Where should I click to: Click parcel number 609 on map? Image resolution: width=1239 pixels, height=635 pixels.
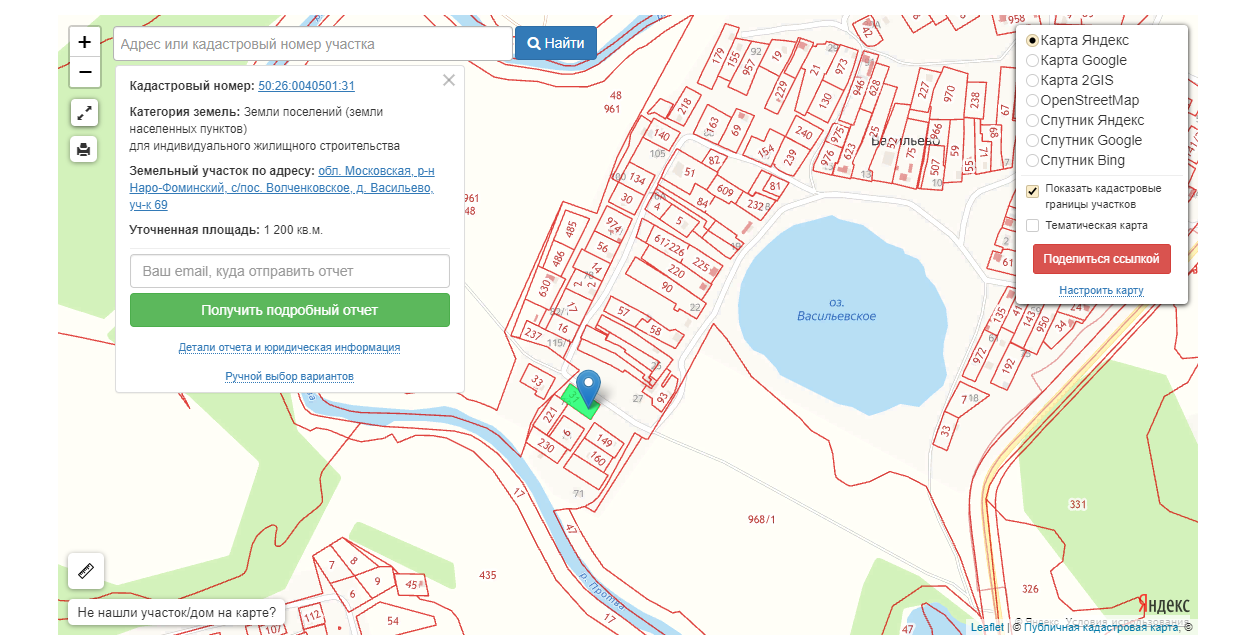click(x=725, y=191)
